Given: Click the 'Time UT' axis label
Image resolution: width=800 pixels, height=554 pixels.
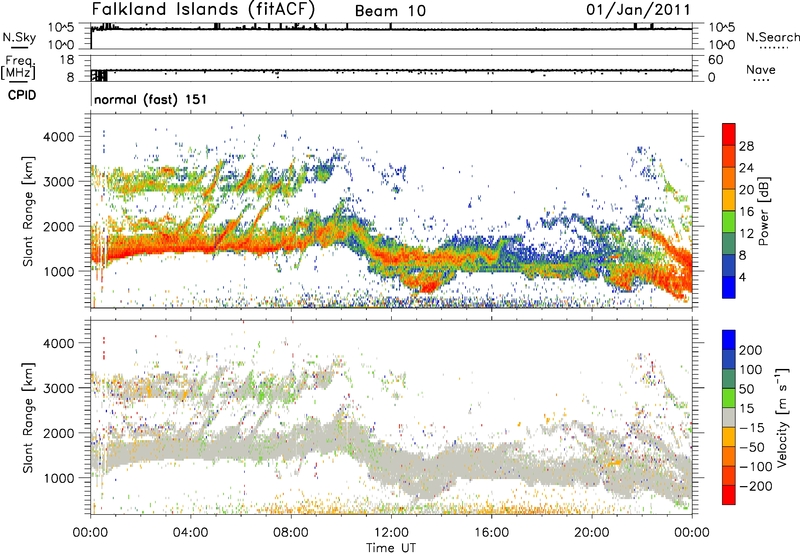Looking at the screenshot, I should pos(391,547).
